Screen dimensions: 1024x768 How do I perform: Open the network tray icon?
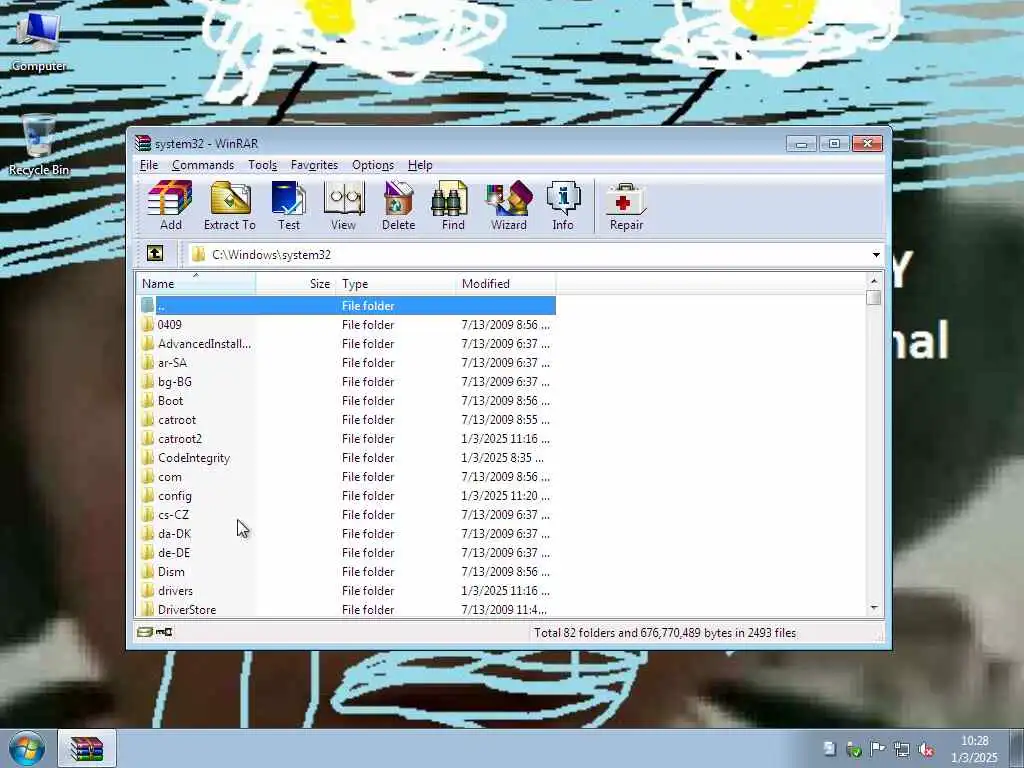(x=902, y=750)
